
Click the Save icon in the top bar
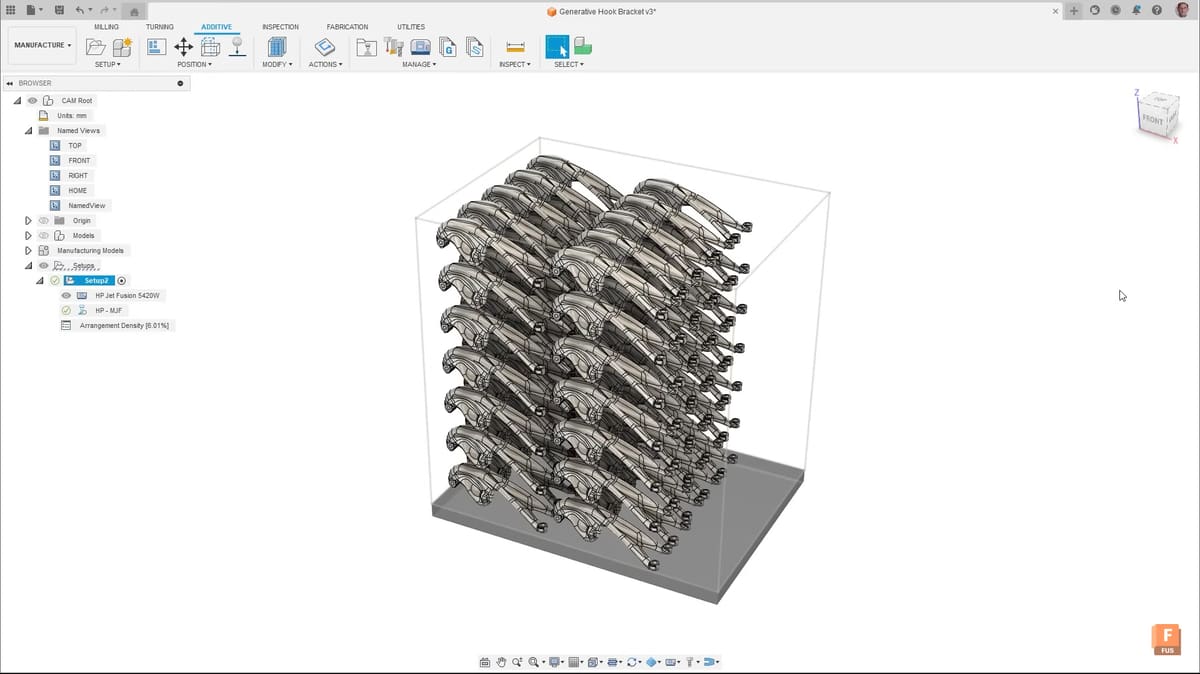point(59,10)
